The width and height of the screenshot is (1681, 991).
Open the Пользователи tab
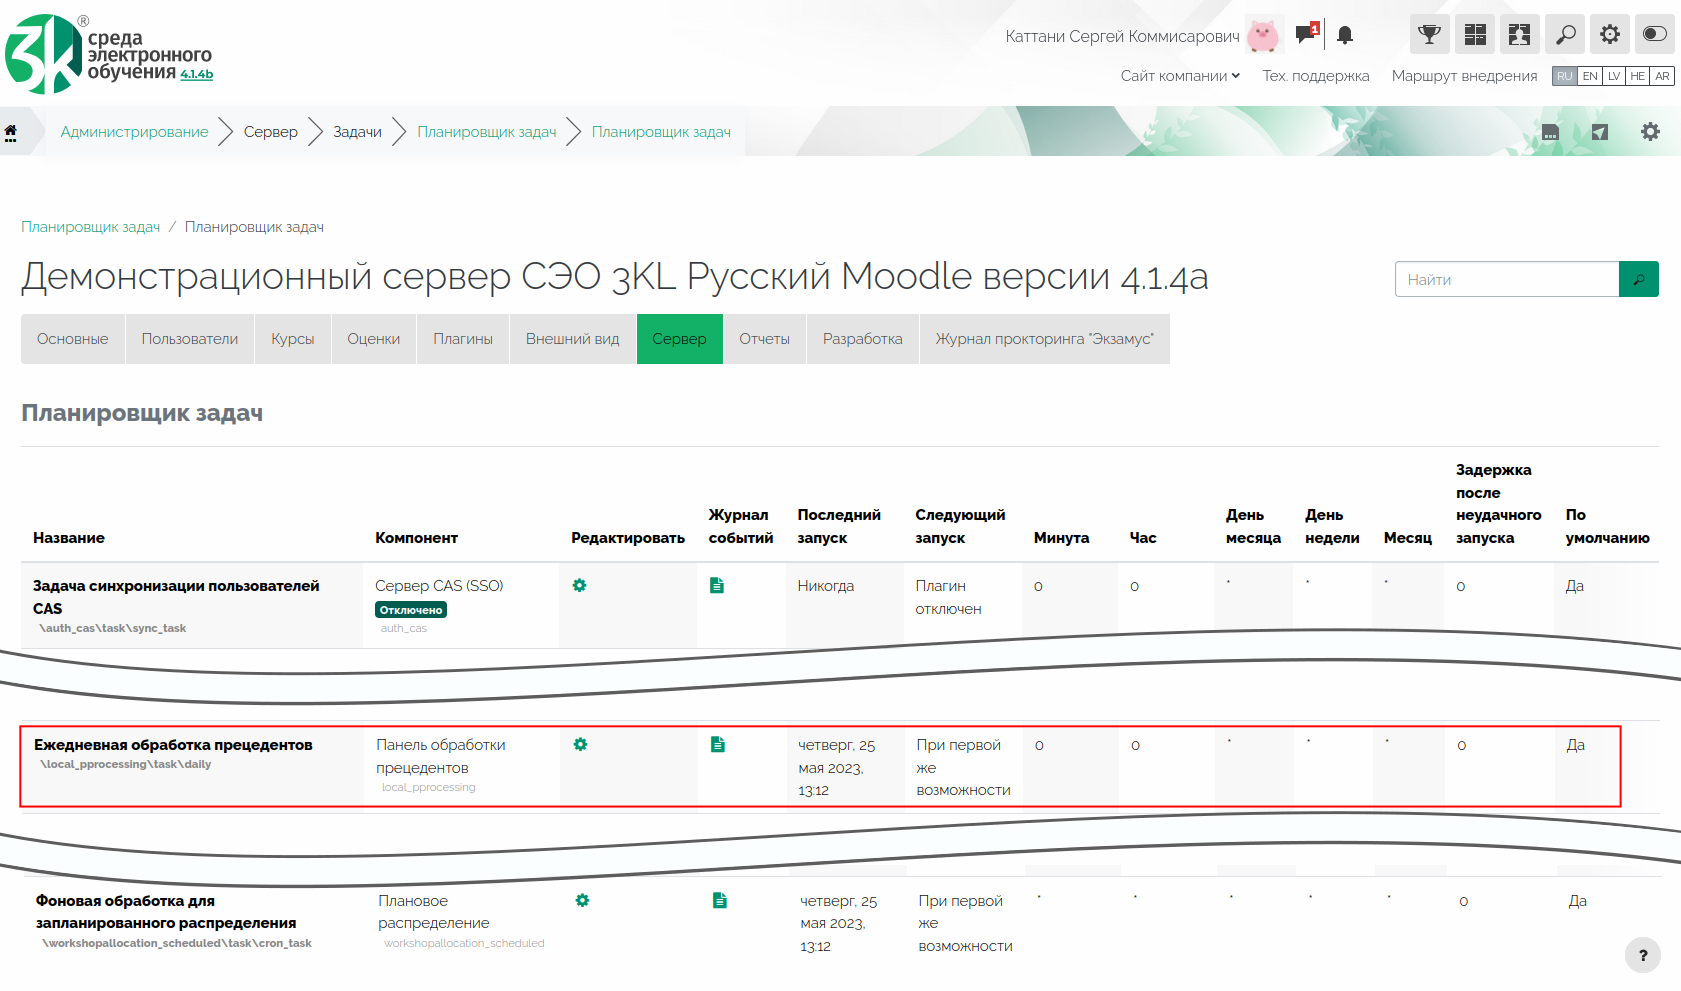[190, 339]
